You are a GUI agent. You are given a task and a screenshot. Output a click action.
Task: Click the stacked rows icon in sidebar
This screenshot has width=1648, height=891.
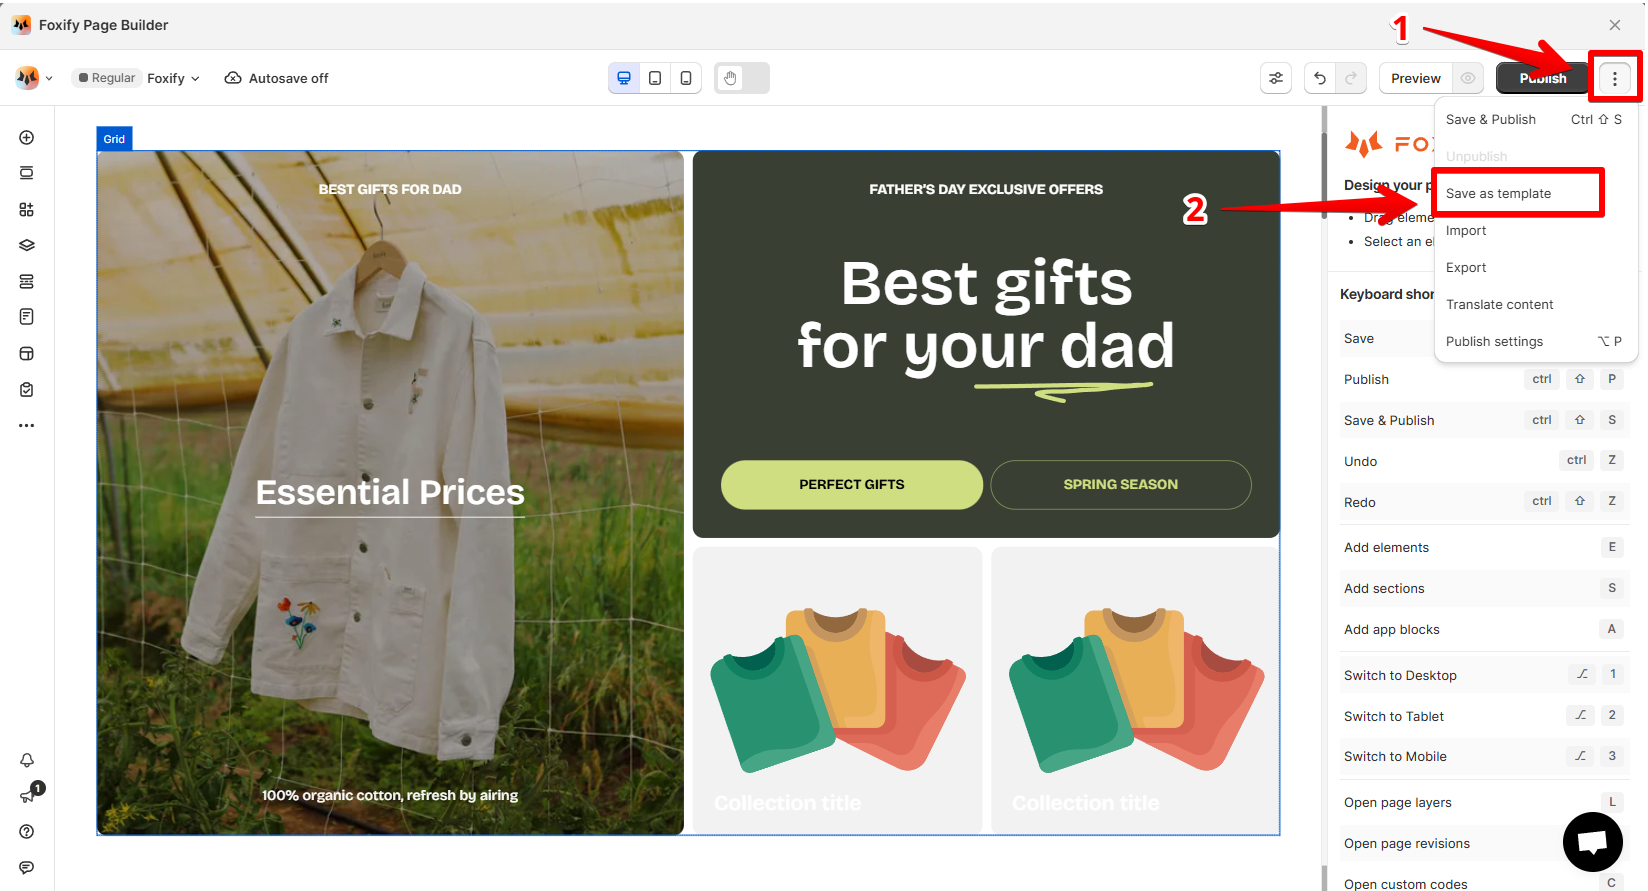27,281
